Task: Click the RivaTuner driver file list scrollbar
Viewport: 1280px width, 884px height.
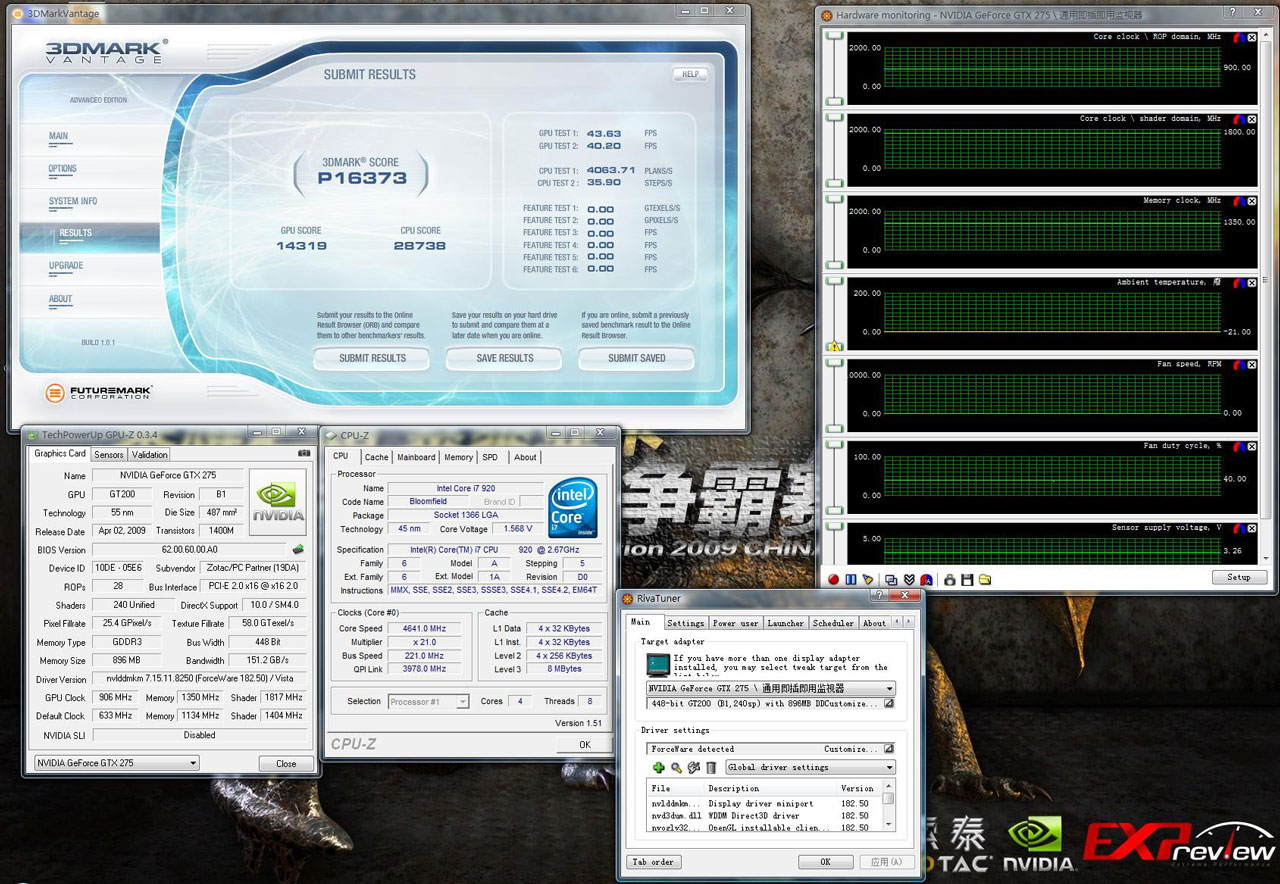Action: click(x=888, y=806)
